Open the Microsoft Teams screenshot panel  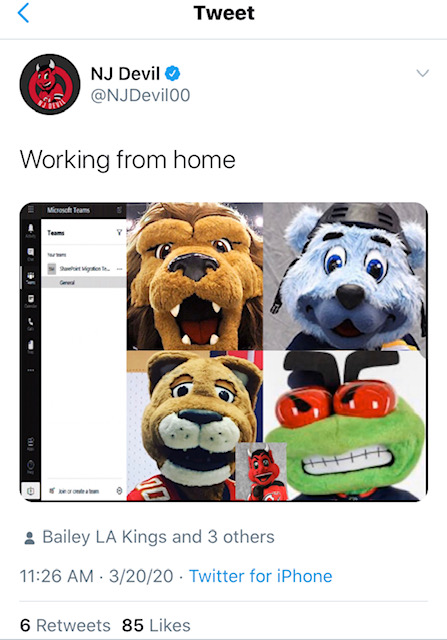(73, 352)
